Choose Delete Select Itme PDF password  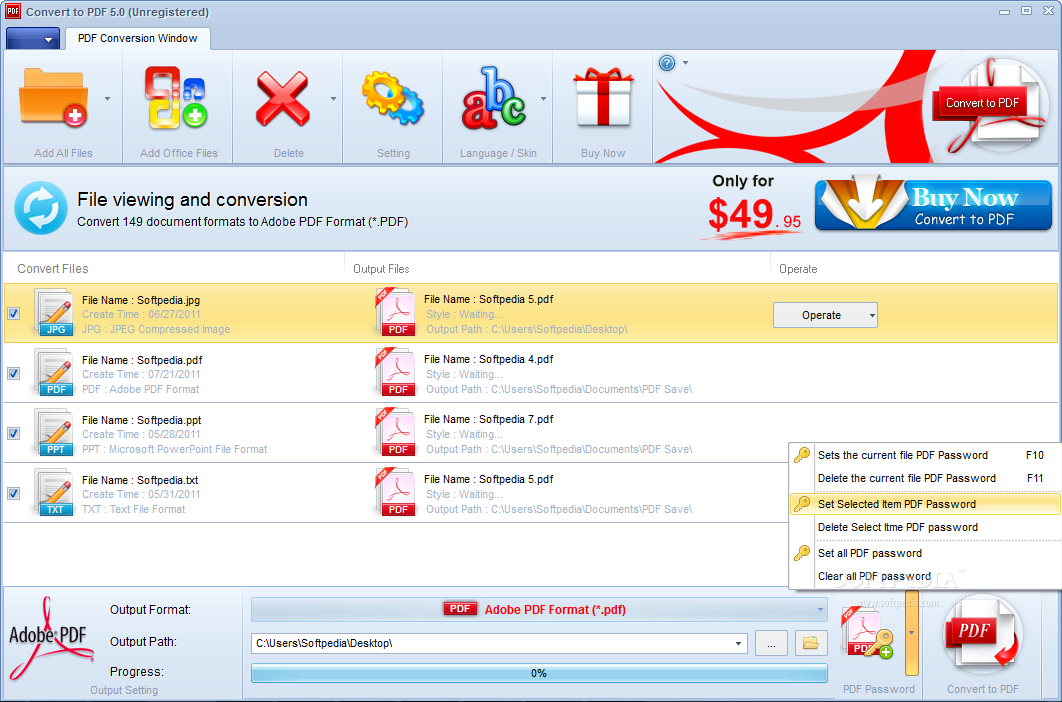pyautogui.click(x=925, y=527)
